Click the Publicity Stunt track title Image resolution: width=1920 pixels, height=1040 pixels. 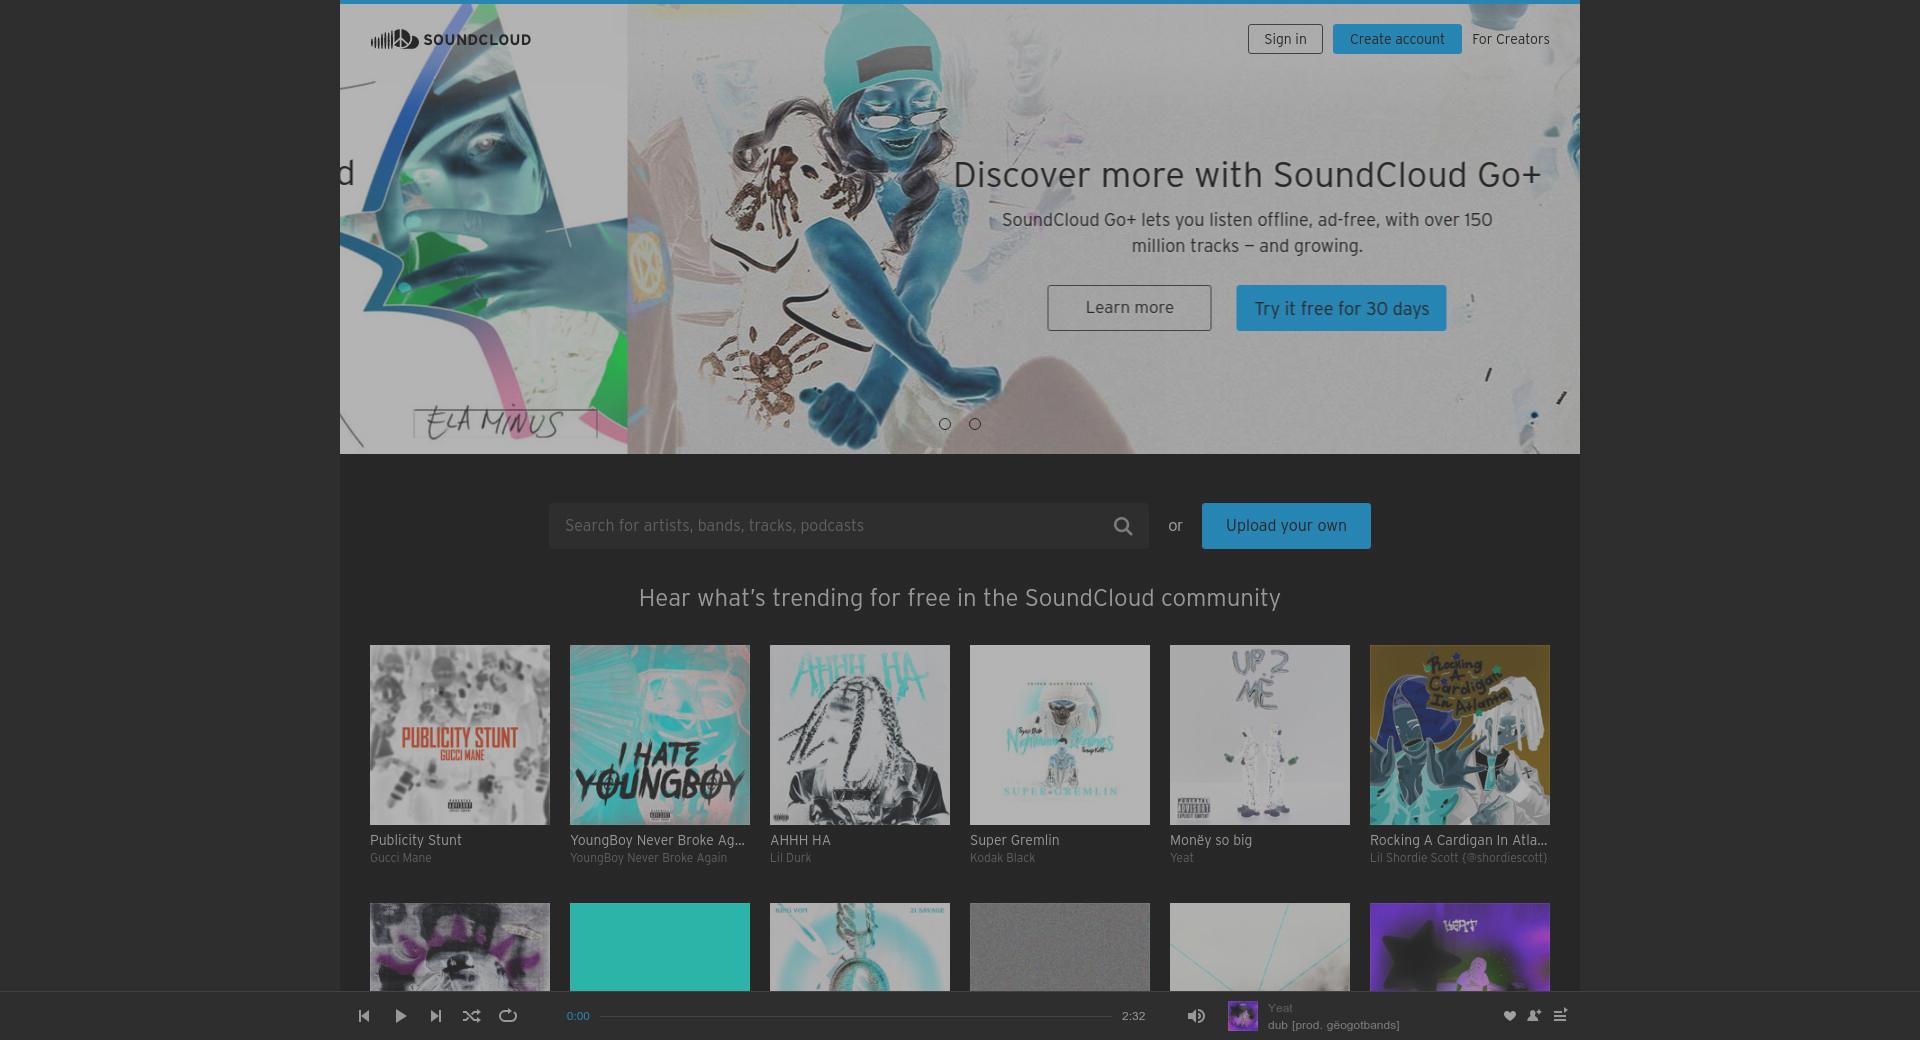pos(416,840)
